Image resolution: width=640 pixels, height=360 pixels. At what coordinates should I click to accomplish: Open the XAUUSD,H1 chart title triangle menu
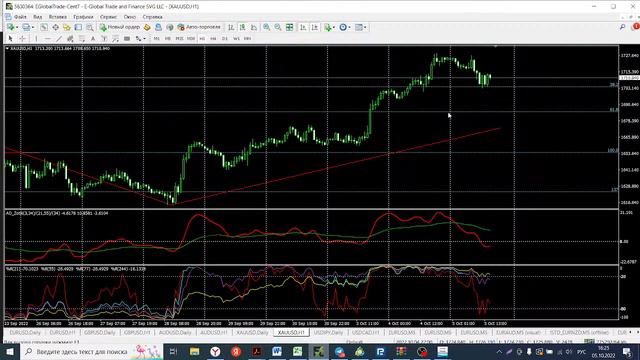click(7, 49)
